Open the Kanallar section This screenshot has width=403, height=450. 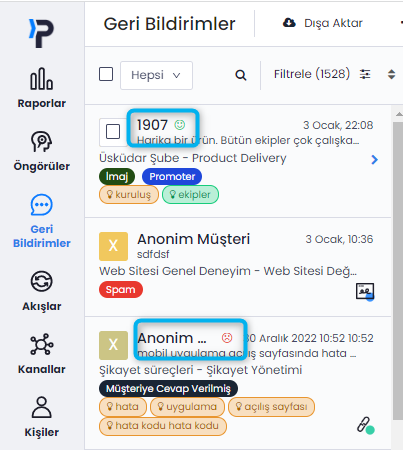click(42, 354)
